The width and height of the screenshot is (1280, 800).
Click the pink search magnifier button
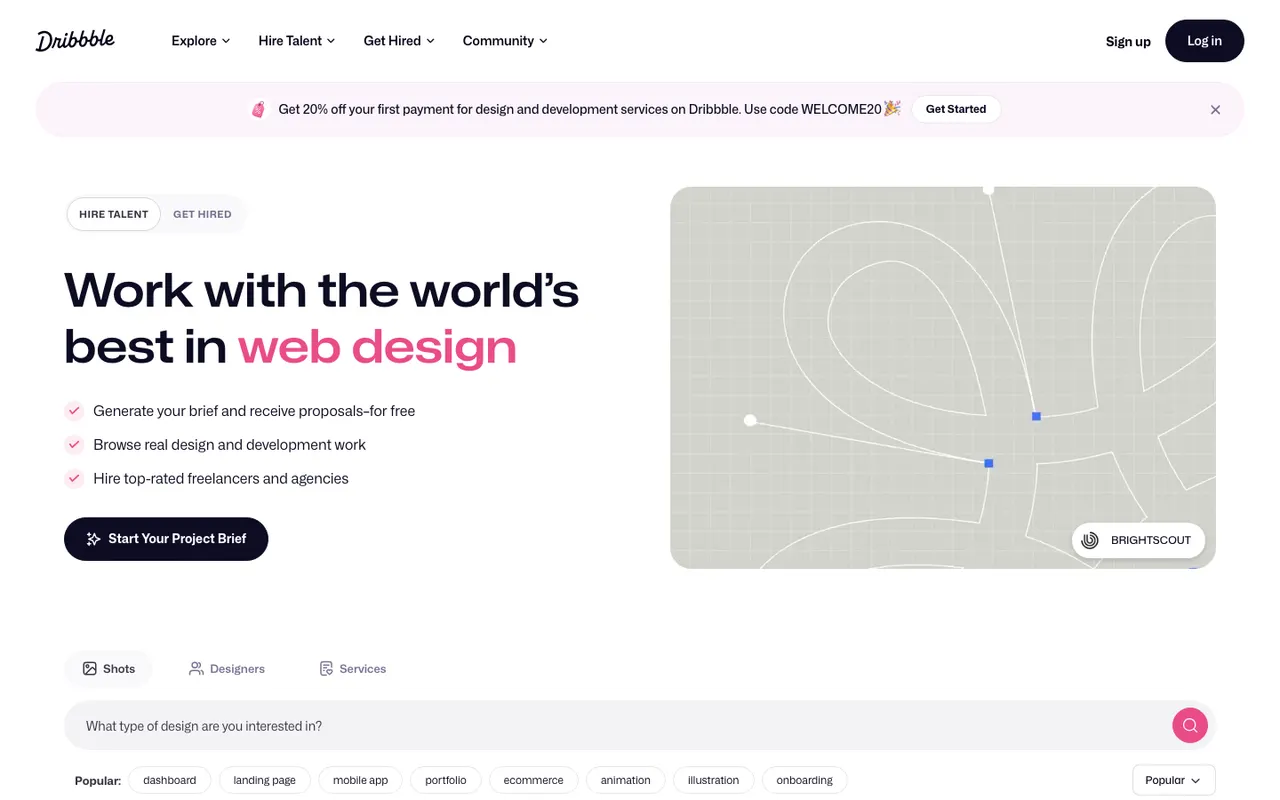pos(1190,726)
